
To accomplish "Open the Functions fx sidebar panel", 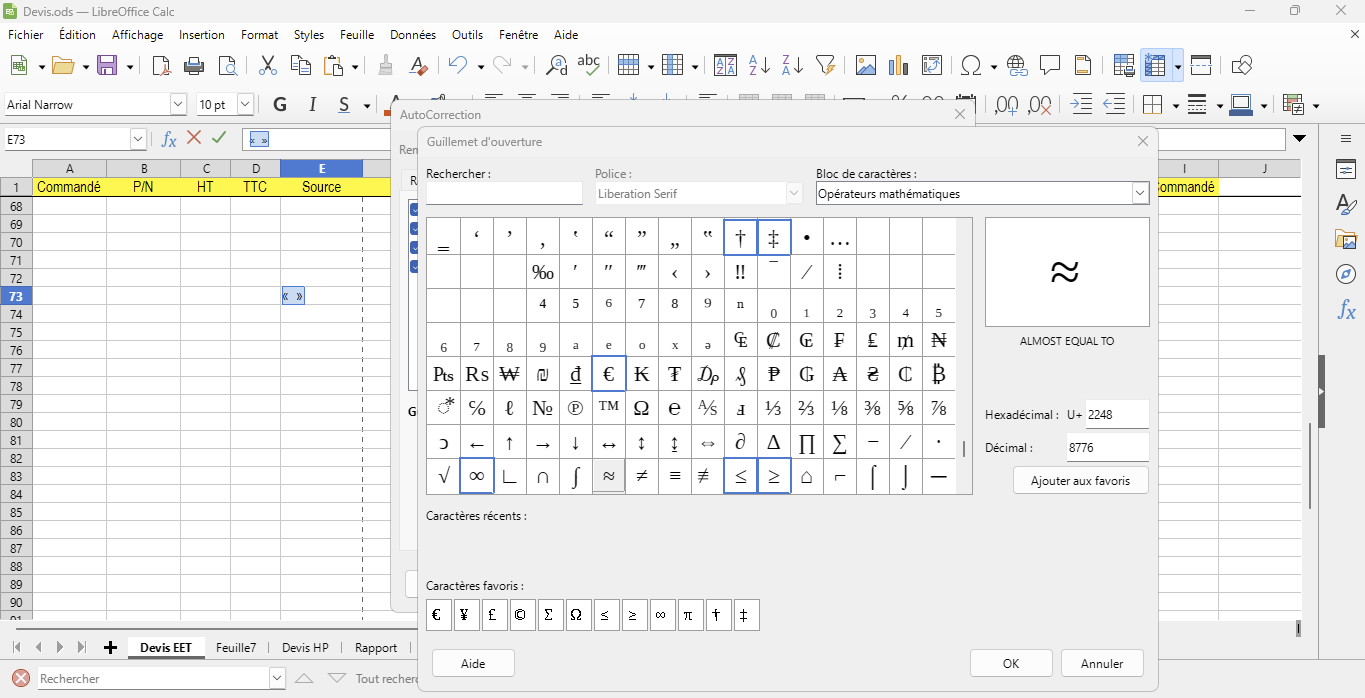I will coord(1346,310).
